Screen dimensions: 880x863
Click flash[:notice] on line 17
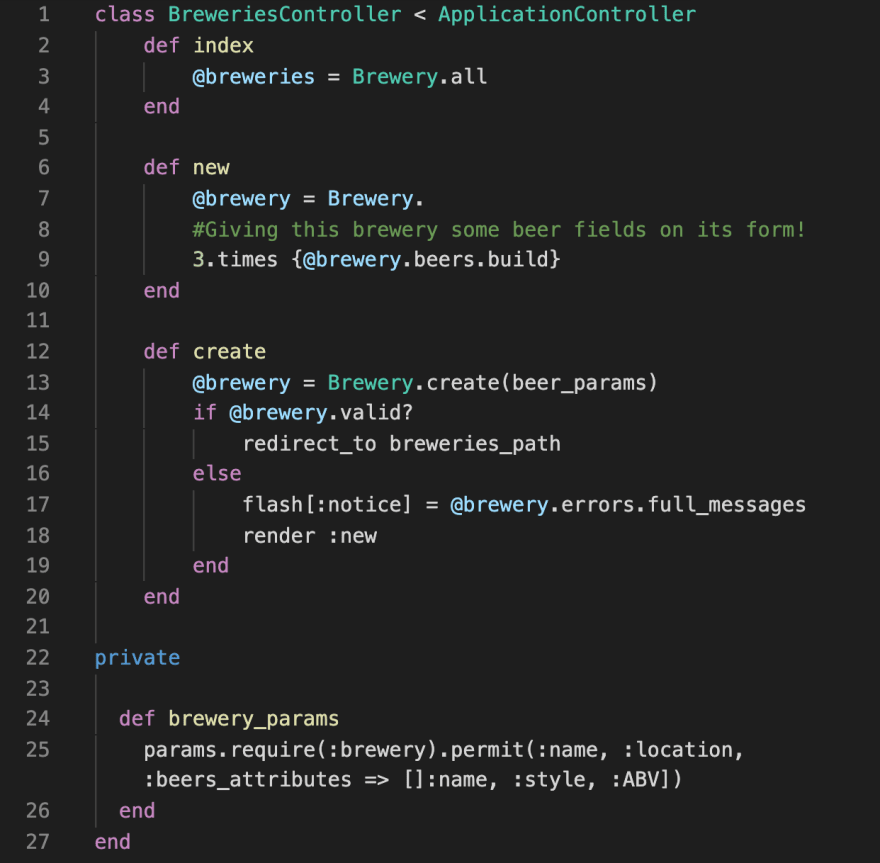point(327,504)
